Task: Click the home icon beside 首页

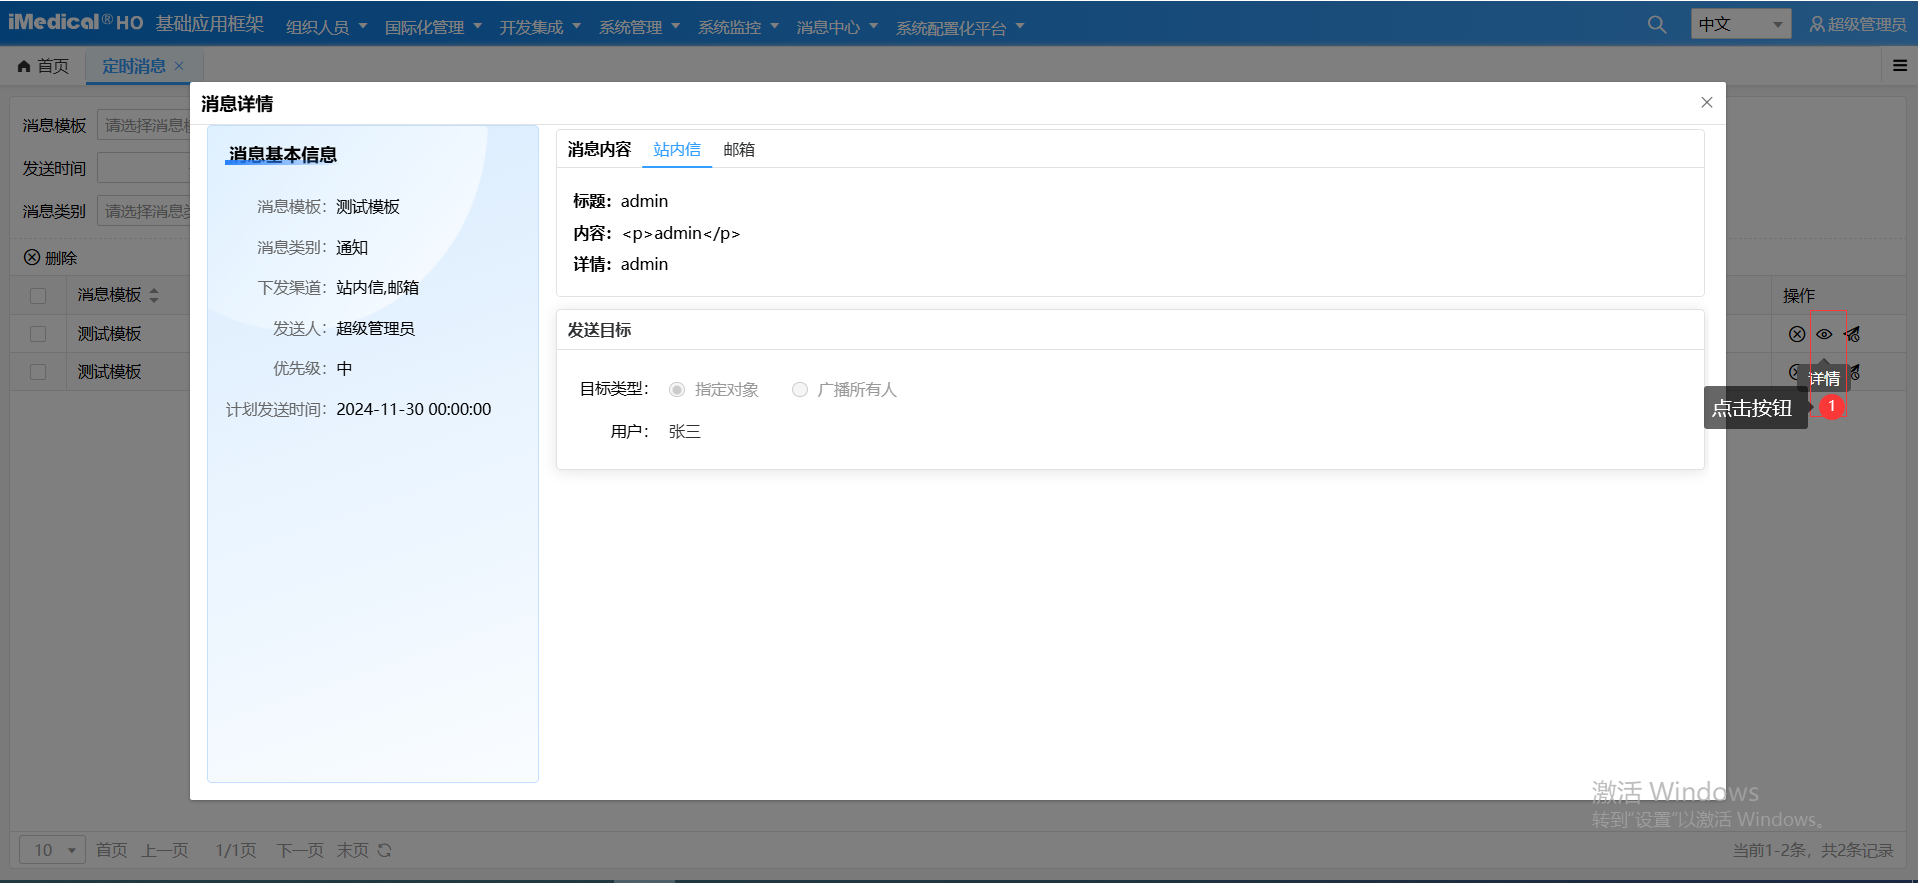Action: click(24, 67)
